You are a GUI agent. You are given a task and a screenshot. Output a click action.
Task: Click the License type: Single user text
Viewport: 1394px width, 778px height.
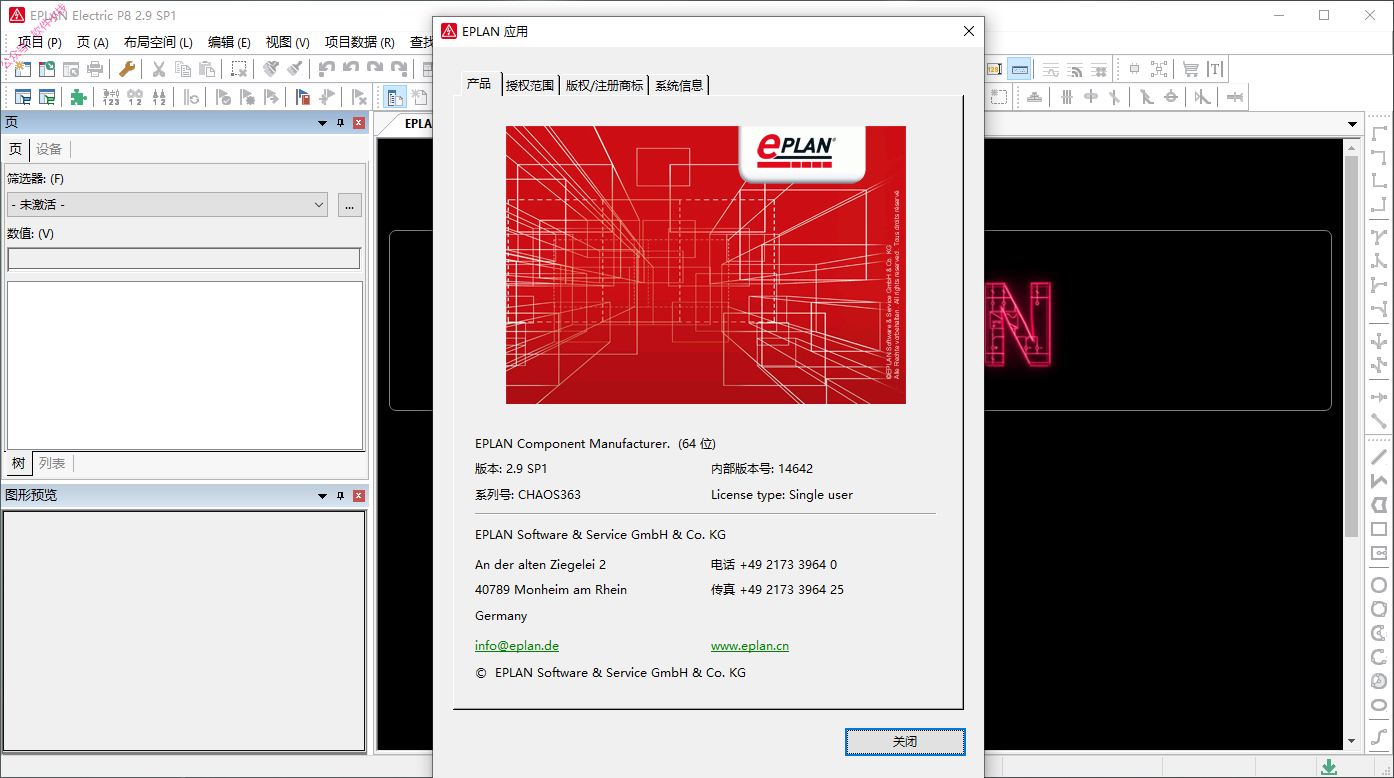[782, 494]
